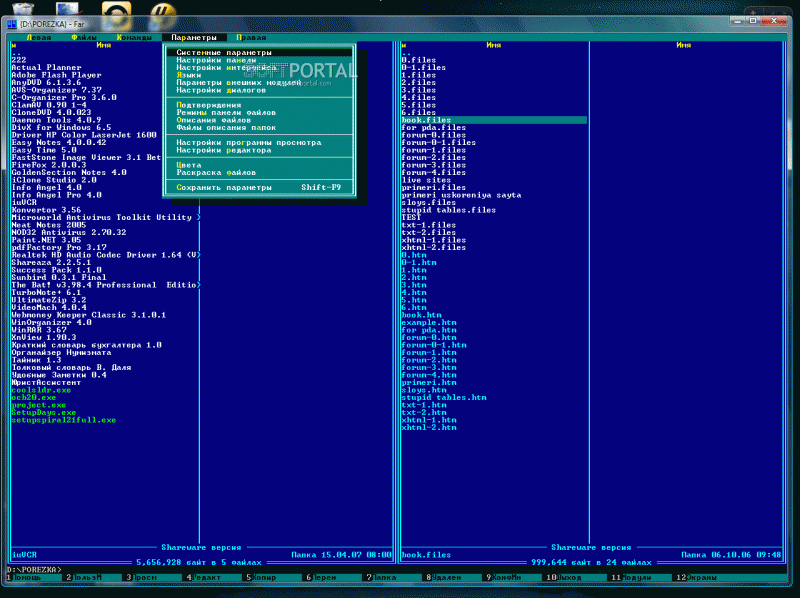This screenshot has height=598, width=800.
Task: Select 'WinRAR 3.67' folder
Action: click(x=39, y=330)
